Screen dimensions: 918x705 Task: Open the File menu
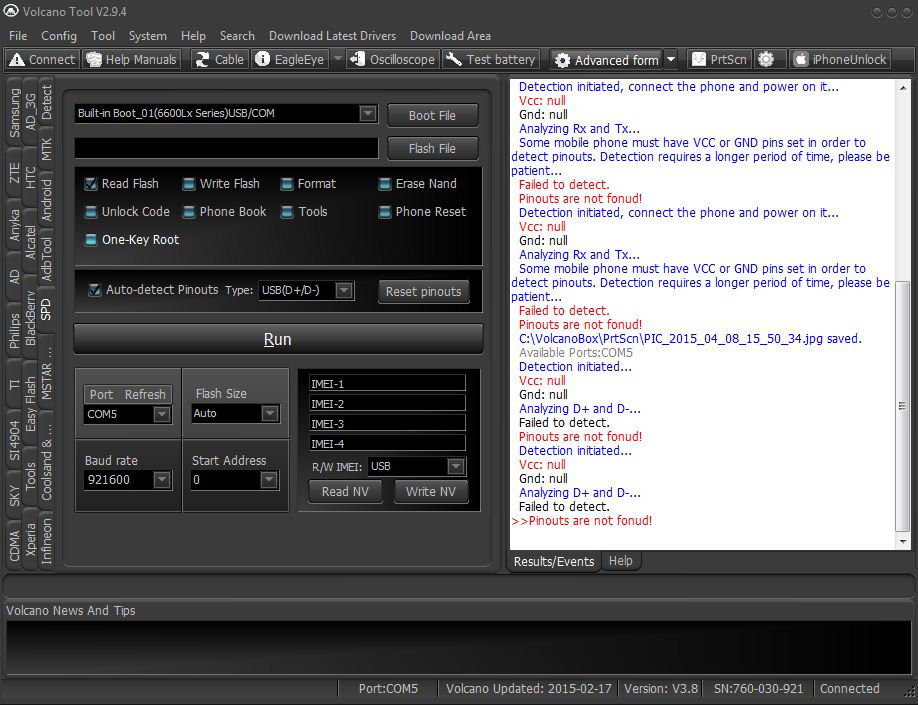click(18, 36)
